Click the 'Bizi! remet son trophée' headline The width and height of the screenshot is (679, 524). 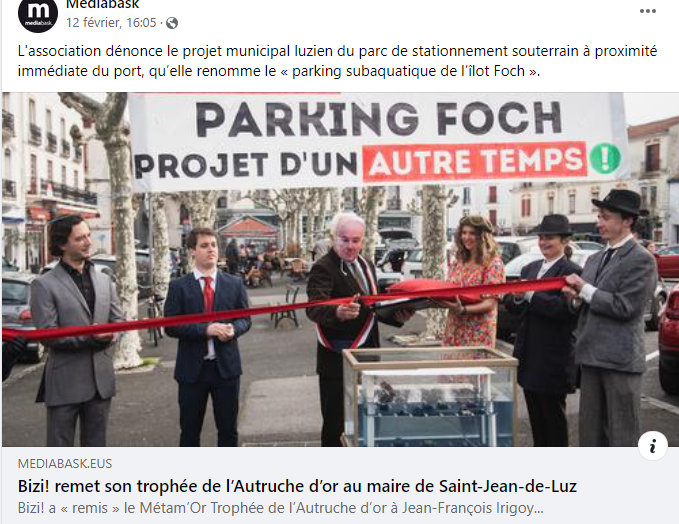click(297, 486)
